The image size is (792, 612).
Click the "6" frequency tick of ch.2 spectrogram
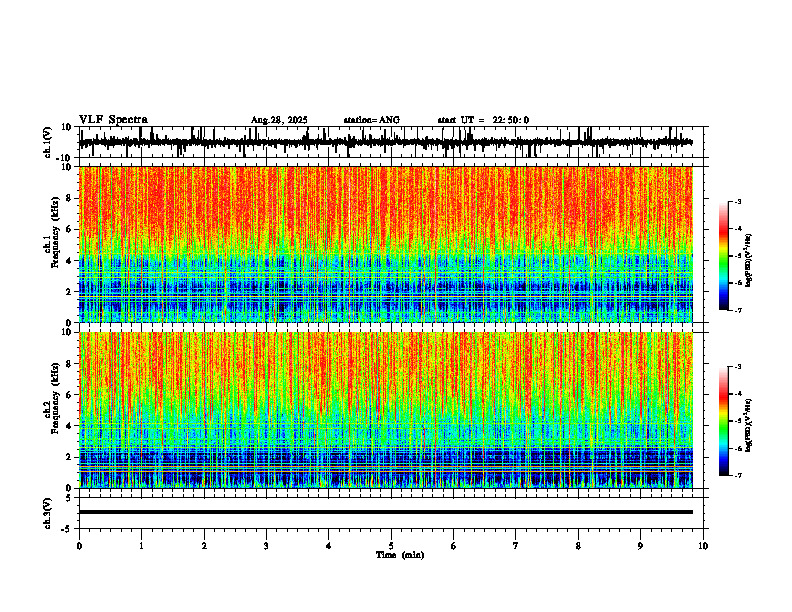[x=69, y=395]
